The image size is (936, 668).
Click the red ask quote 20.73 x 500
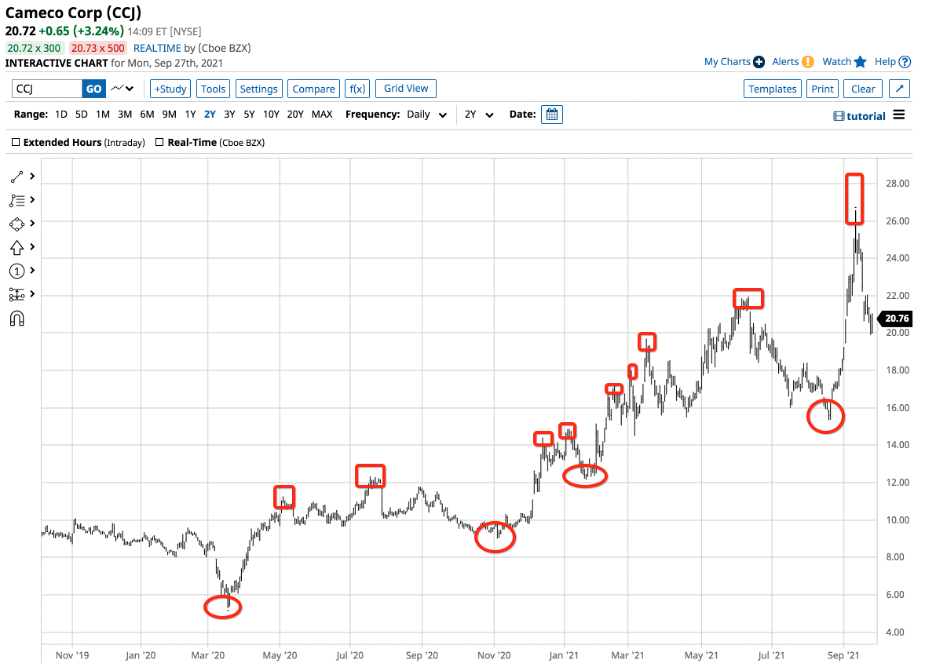click(x=98, y=48)
